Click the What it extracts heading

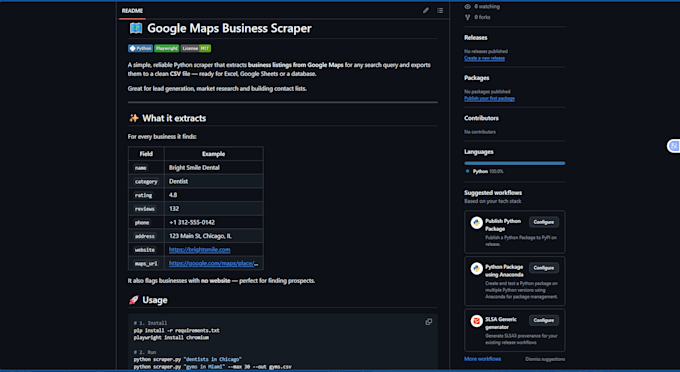pos(174,118)
